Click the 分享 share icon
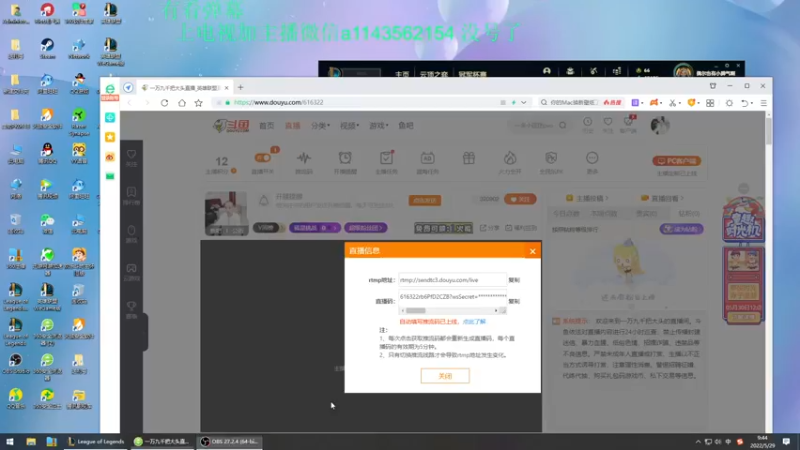This screenshot has height=450, width=800. 489,228
